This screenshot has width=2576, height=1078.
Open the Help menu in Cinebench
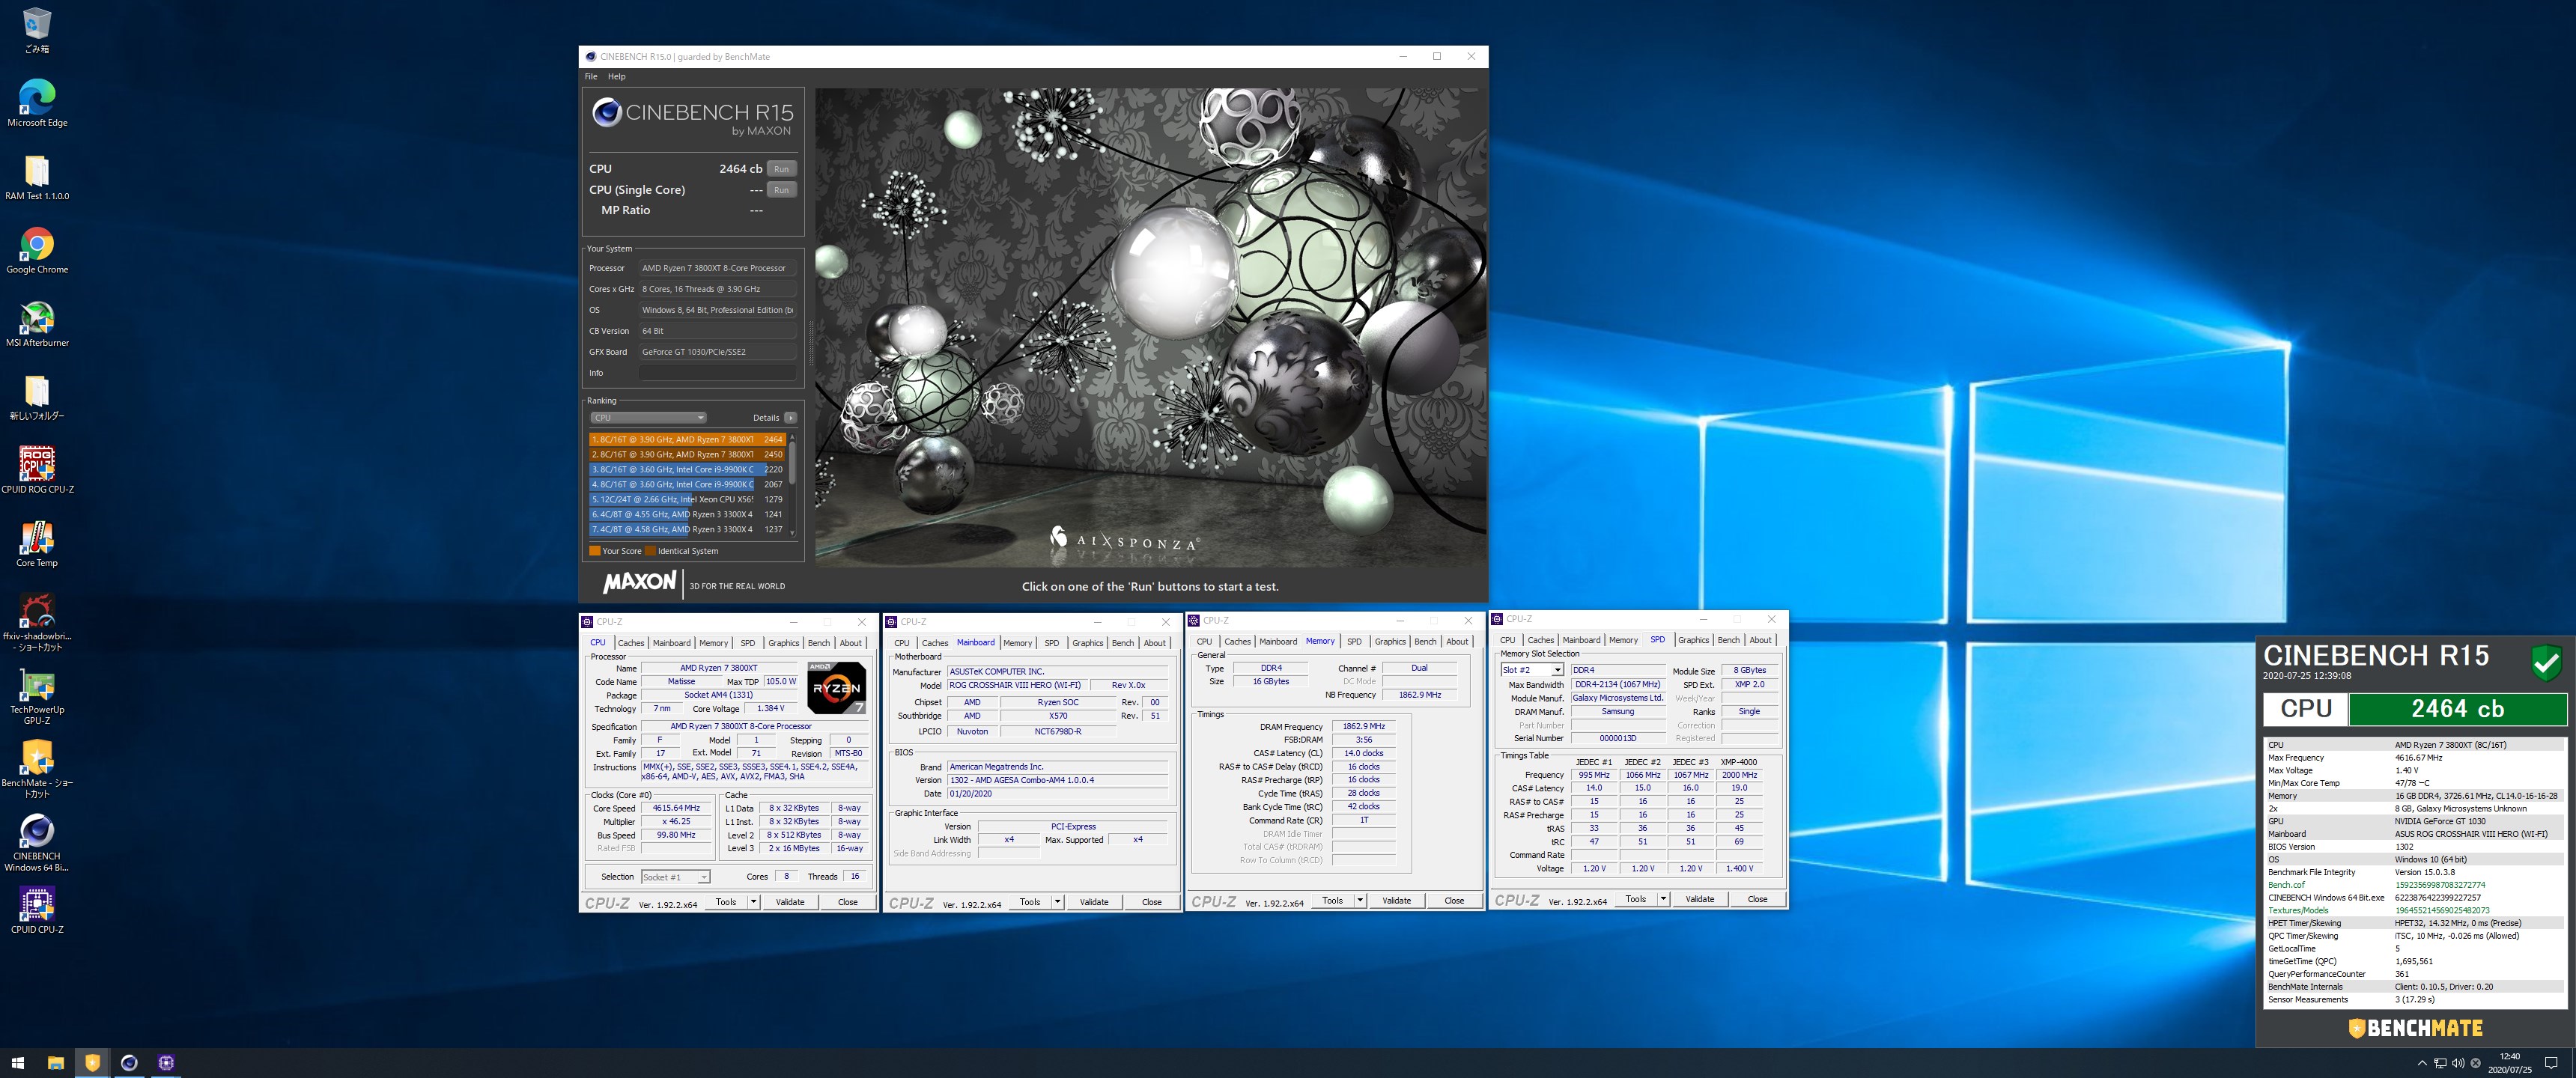[x=617, y=76]
